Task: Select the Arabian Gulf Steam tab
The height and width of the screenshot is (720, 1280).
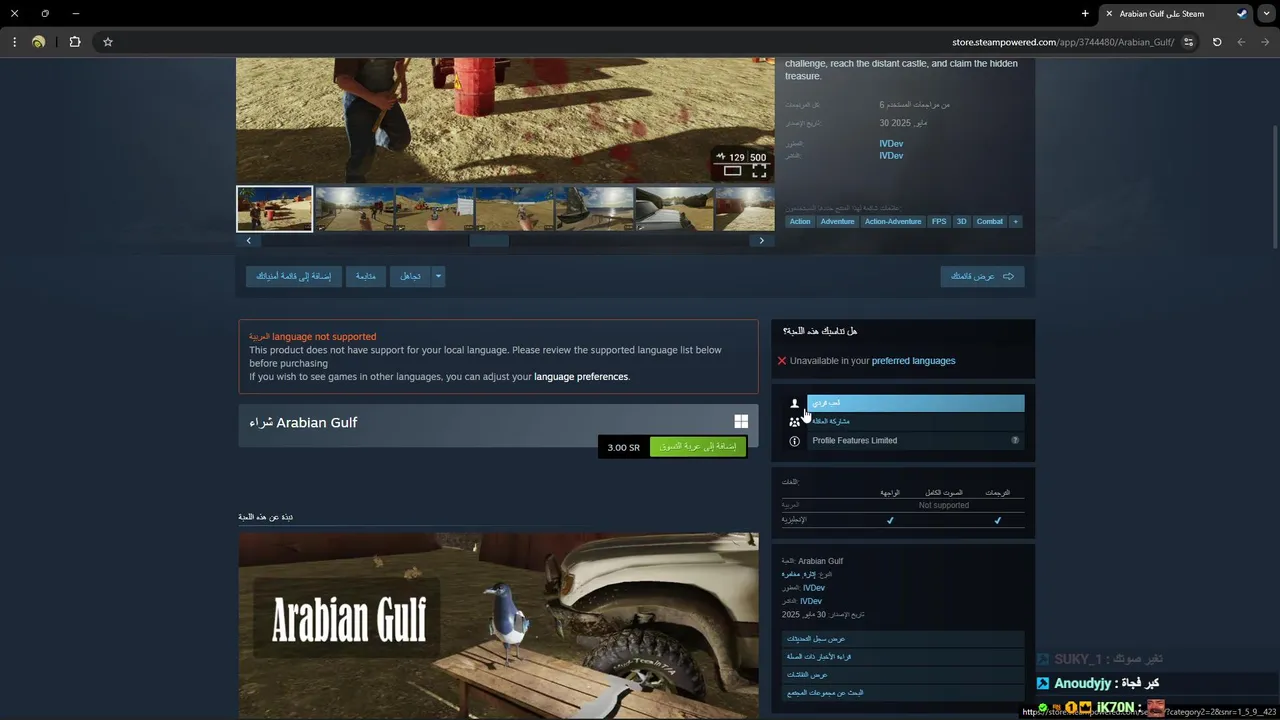Action: click(1177, 14)
